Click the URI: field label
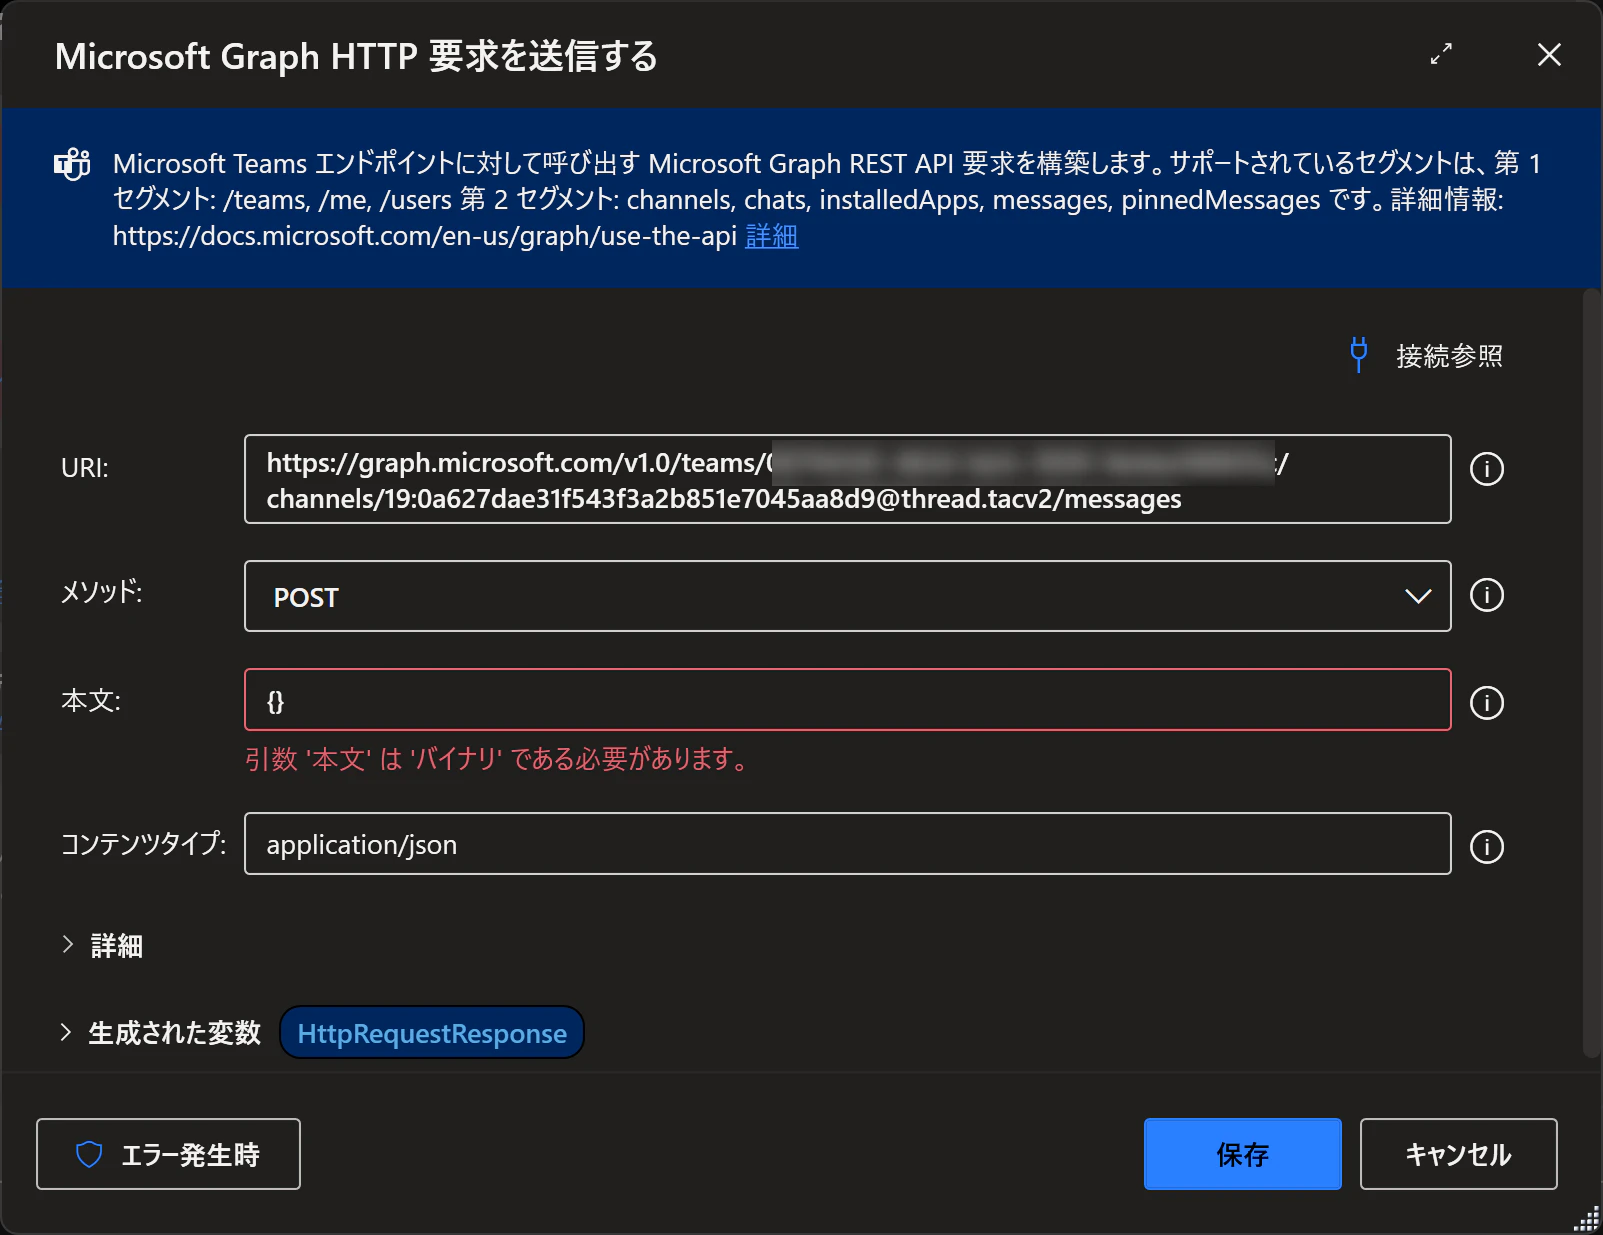The width and height of the screenshot is (1603, 1235). coord(85,468)
